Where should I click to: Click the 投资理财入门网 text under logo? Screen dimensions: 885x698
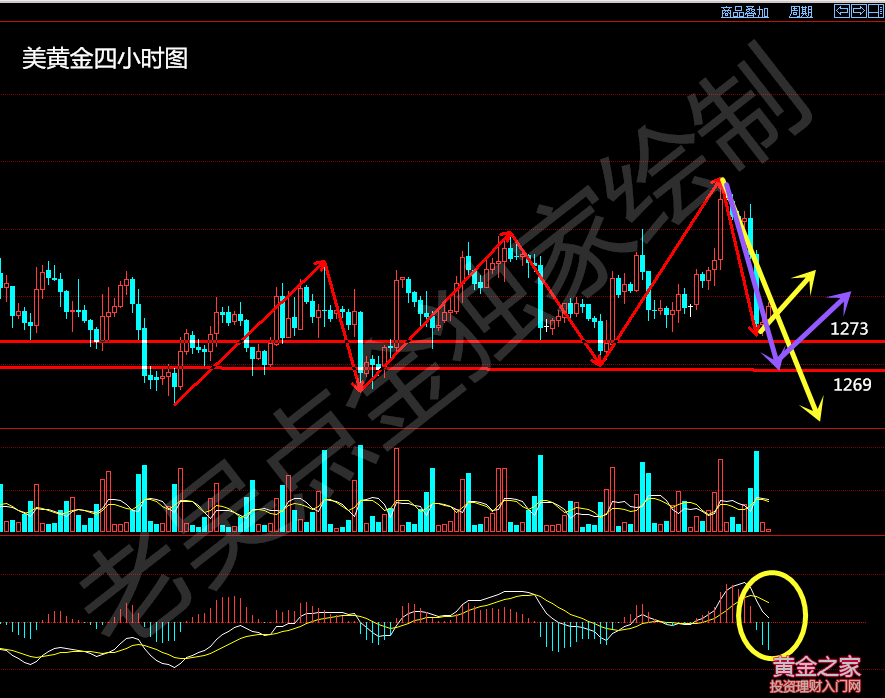tap(815, 687)
